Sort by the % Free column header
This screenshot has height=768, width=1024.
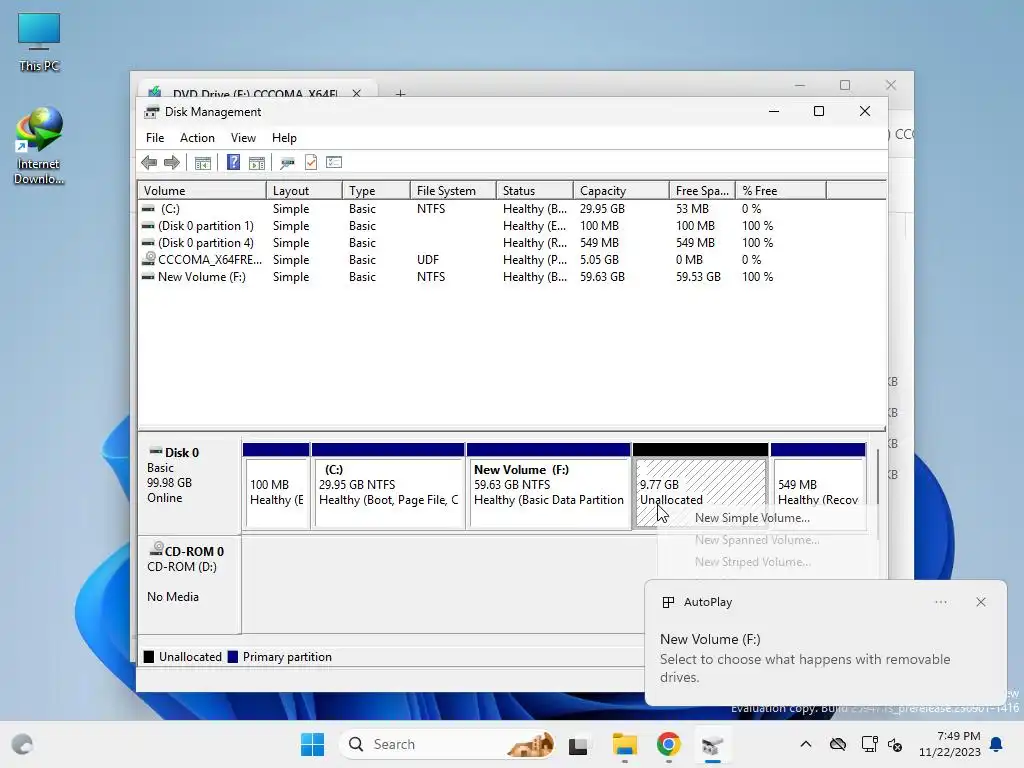coord(781,191)
